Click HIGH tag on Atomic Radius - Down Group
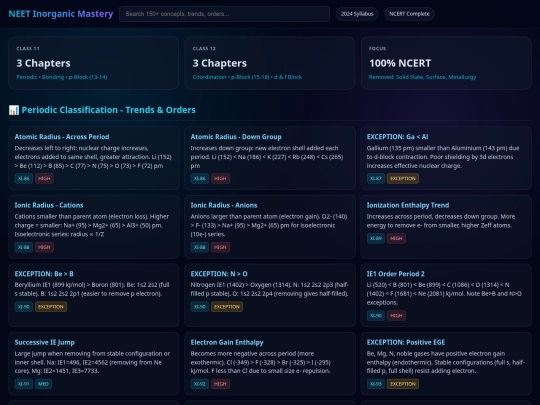 [x=220, y=178]
